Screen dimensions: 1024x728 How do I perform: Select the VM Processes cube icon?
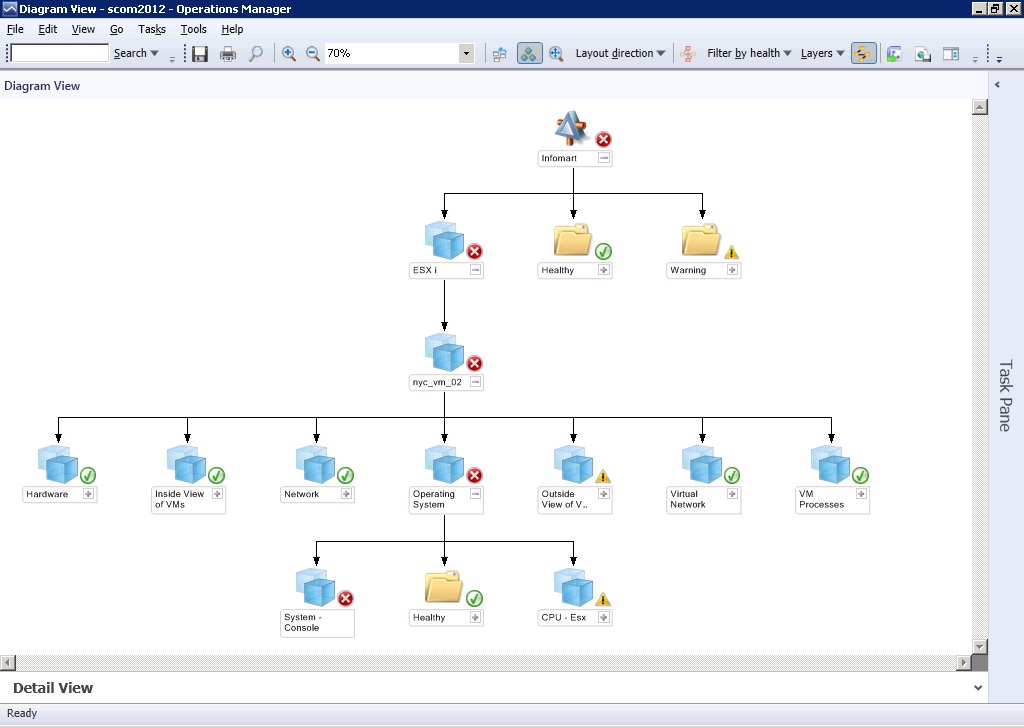coord(831,465)
